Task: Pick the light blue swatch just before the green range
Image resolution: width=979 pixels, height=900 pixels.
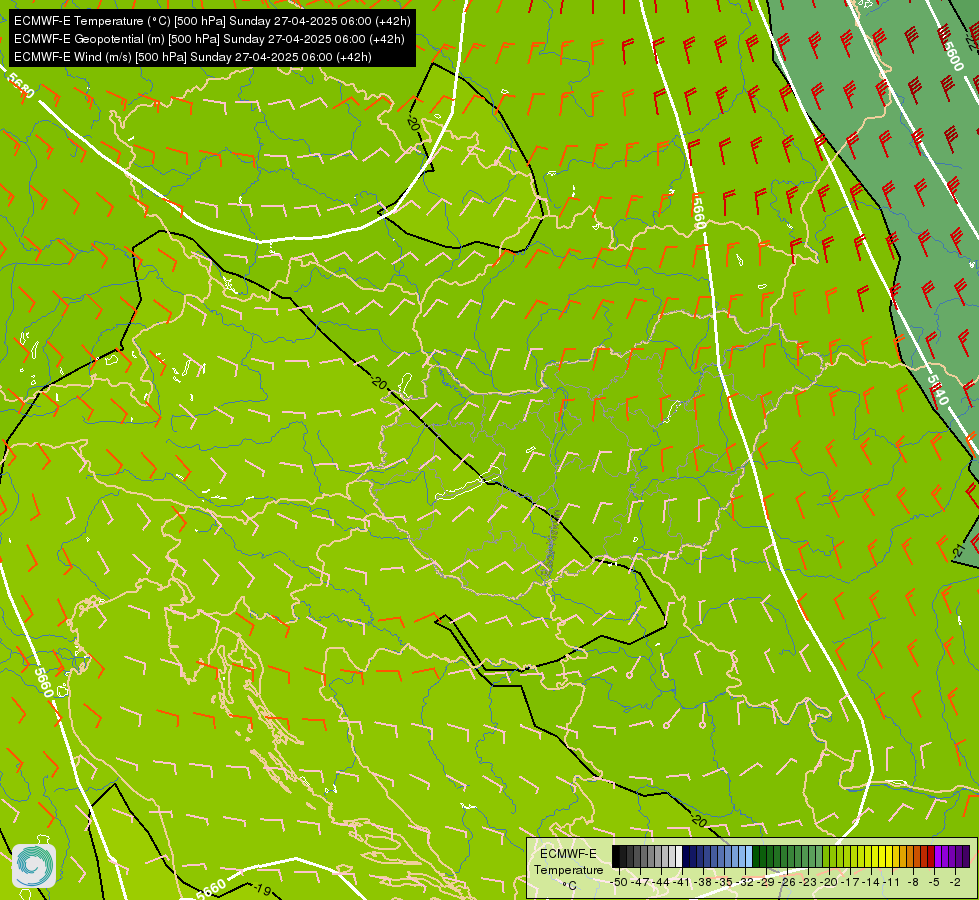Action: pos(749,856)
